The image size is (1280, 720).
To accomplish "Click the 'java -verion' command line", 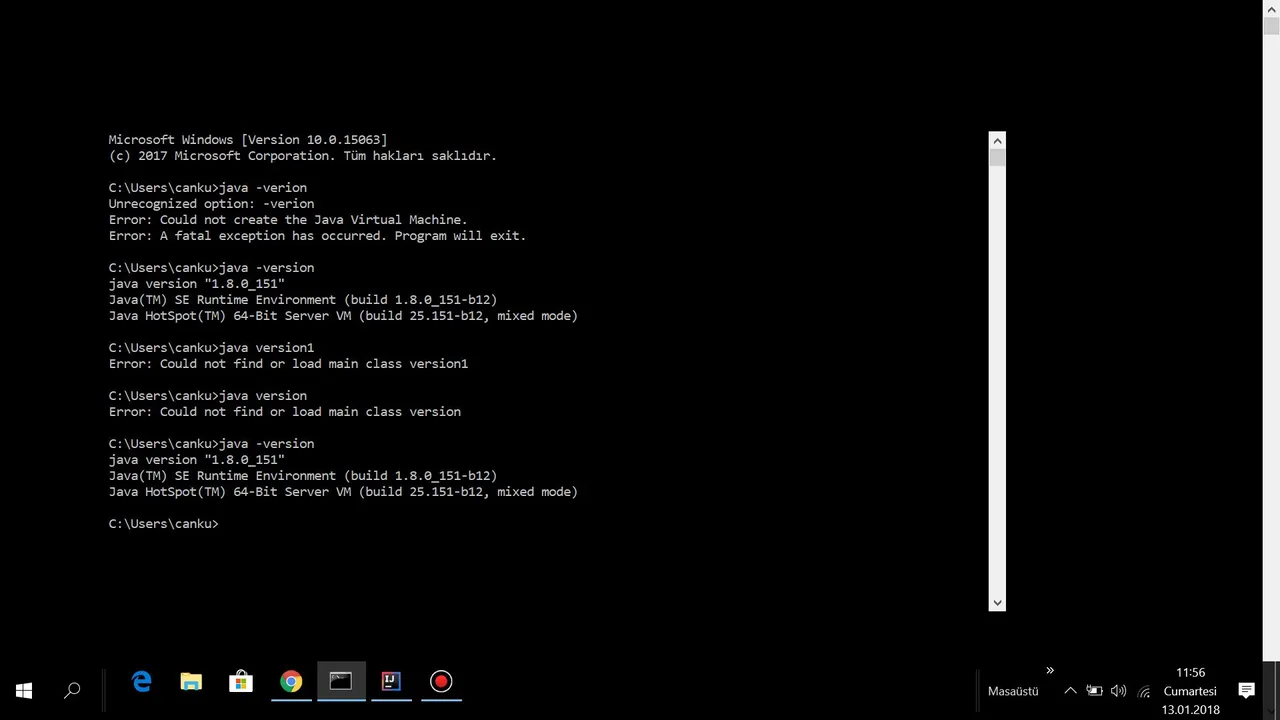I will coord(208,188).
